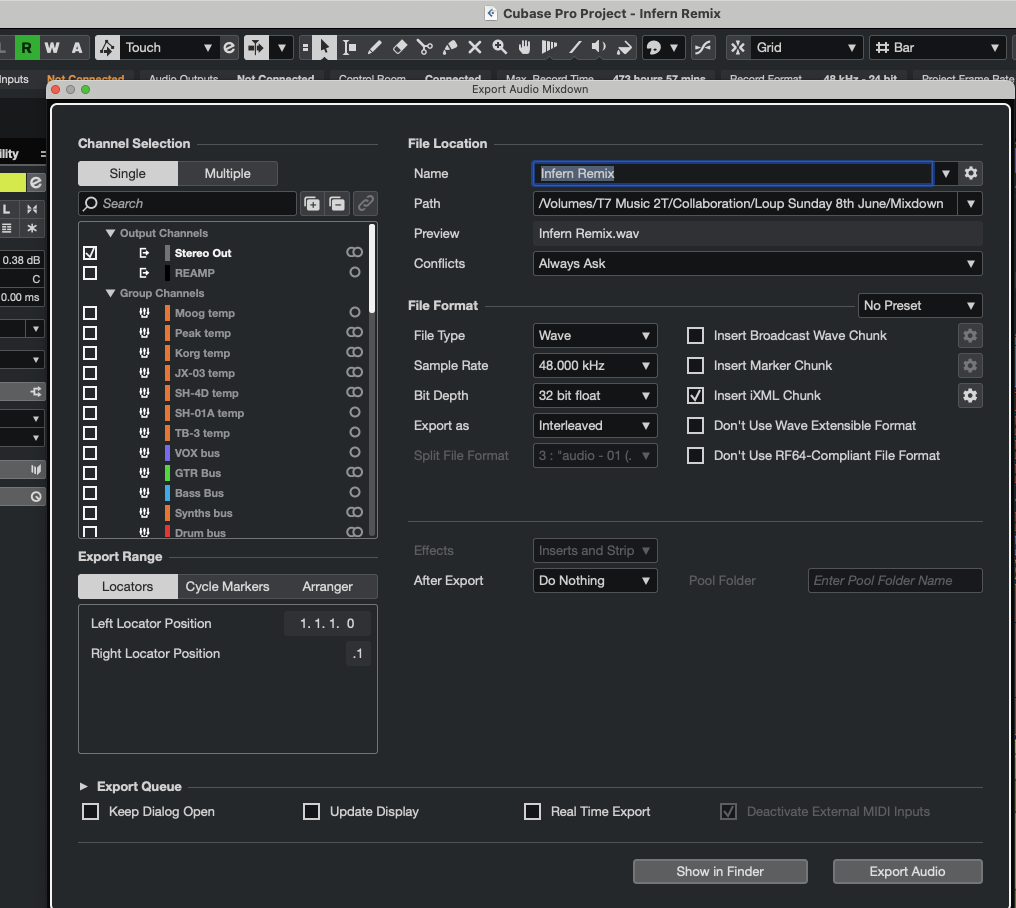Enable Insert Broadcast Wave Chunk
The width and height of the screenshot is (1016, 908).
pos(695,336)
